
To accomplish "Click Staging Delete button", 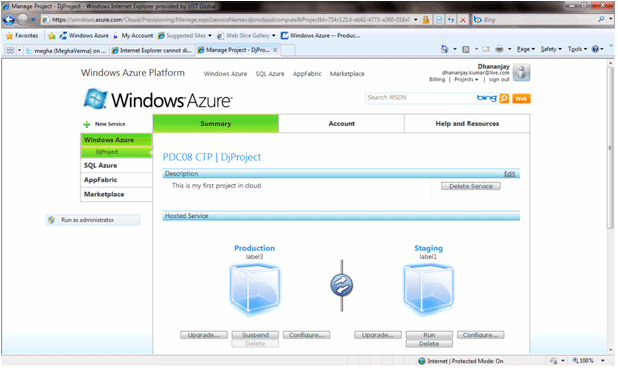I will click(x=429, y=344).
